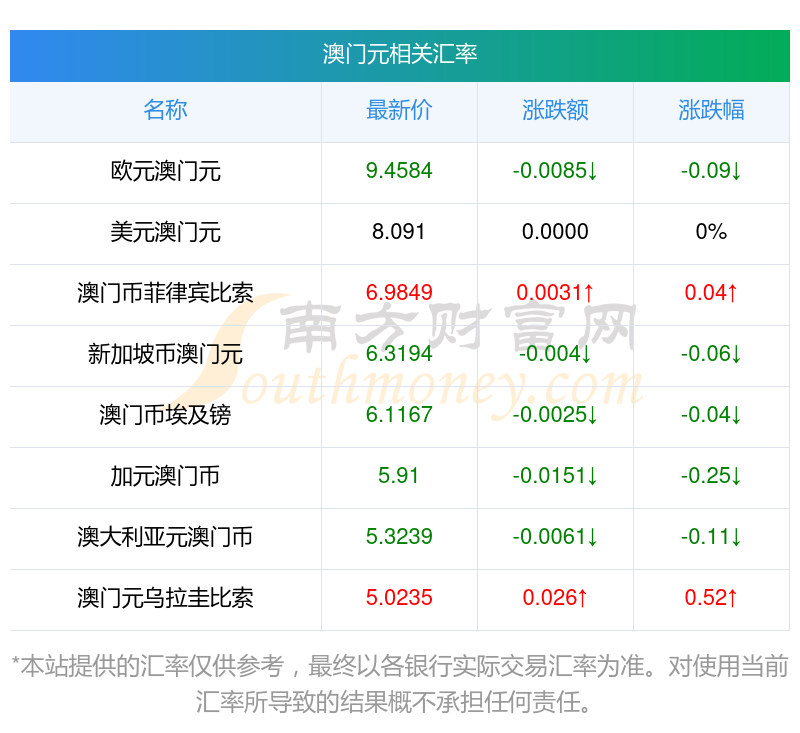800x733 pixels.
Task: Click the percent change -0.04↓ in 澳门币埃及镑 row
Action: pos(711,415)
